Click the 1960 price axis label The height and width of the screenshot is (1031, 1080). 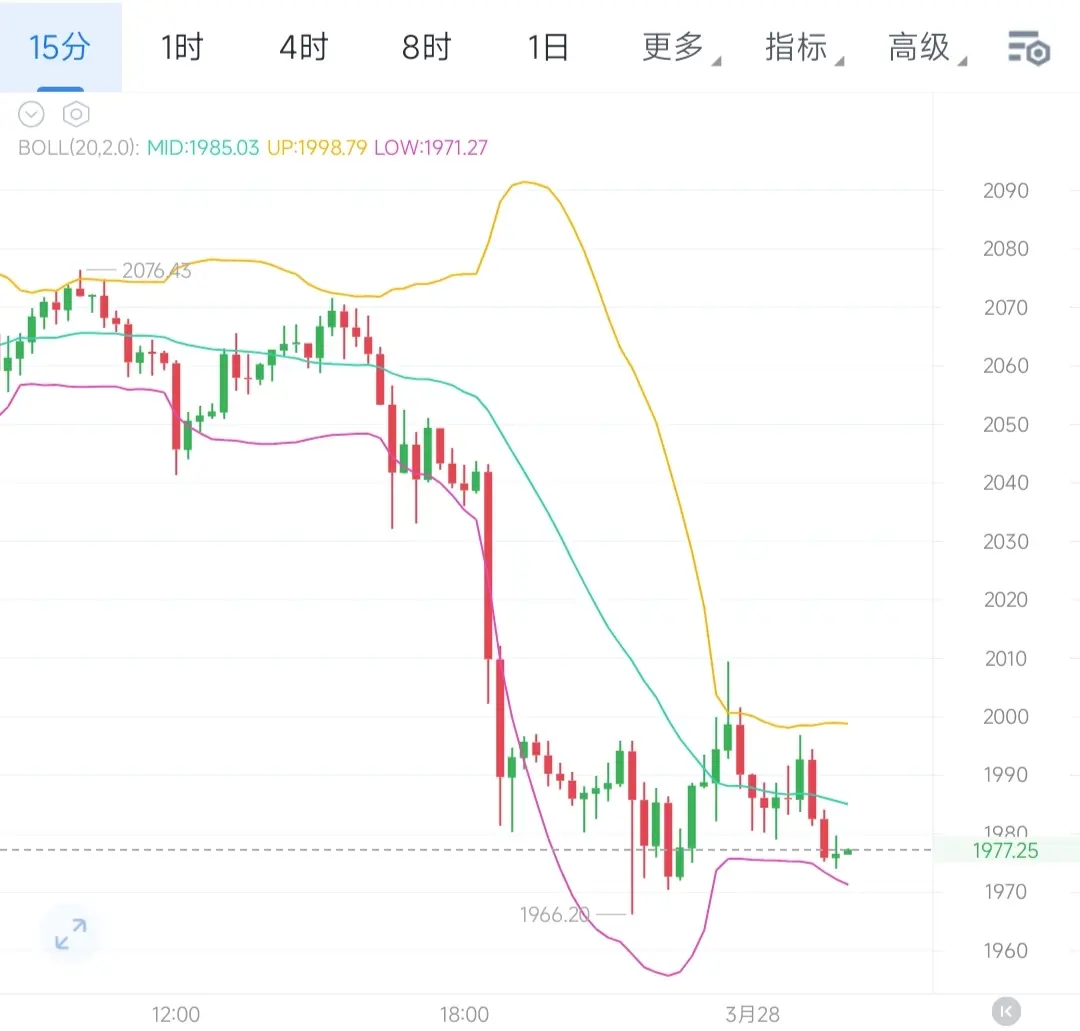(1006, 950)
